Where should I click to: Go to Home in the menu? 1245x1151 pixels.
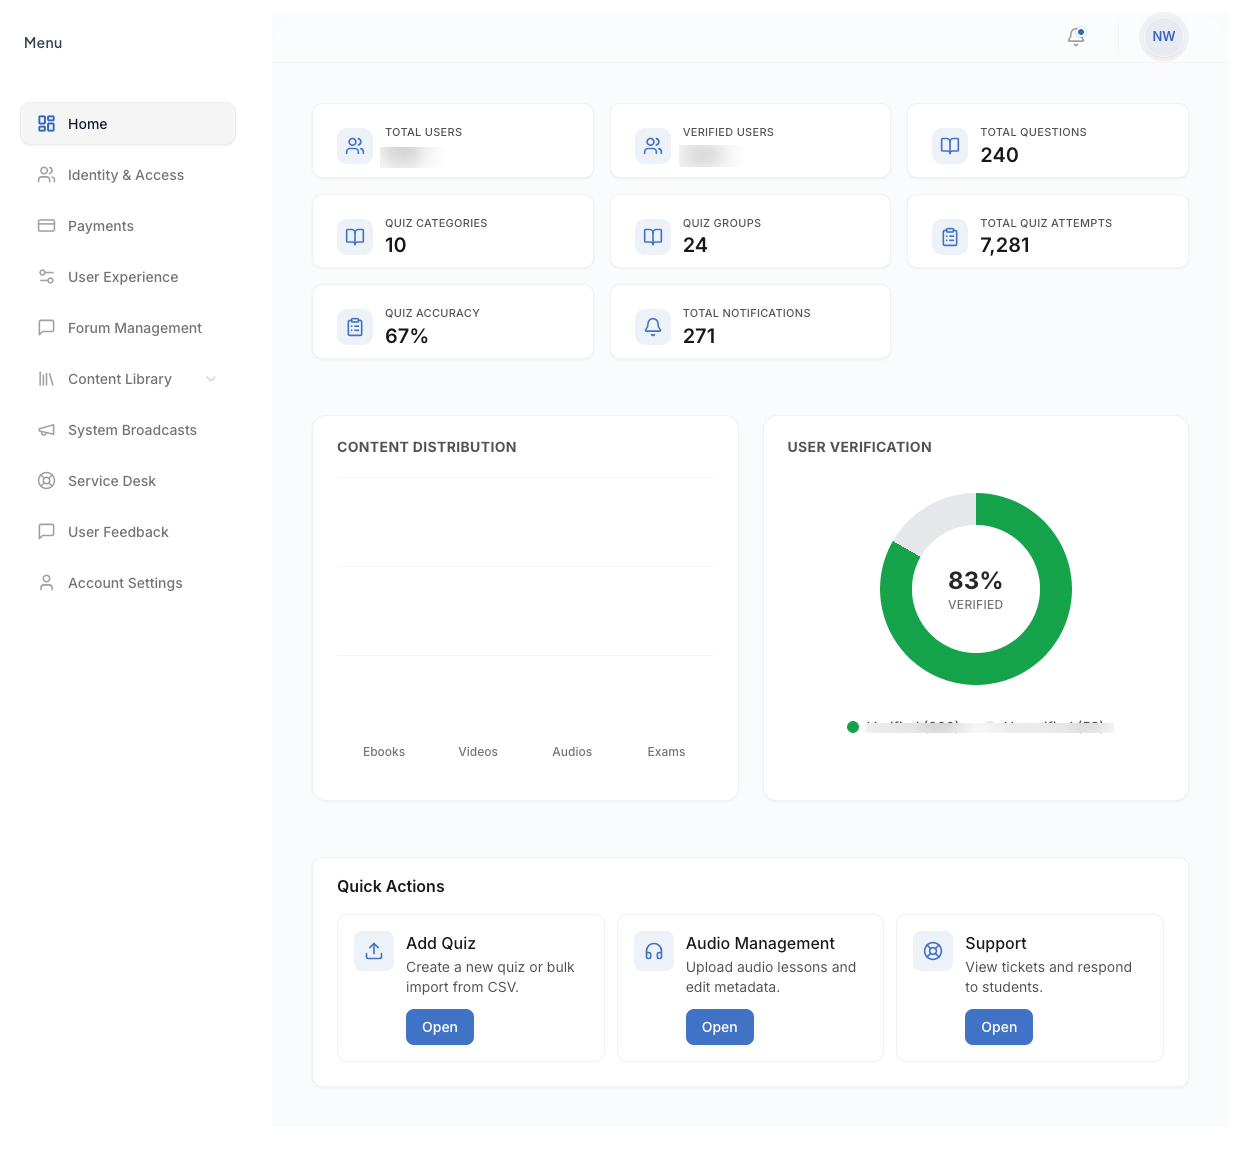tap(128, 124)
